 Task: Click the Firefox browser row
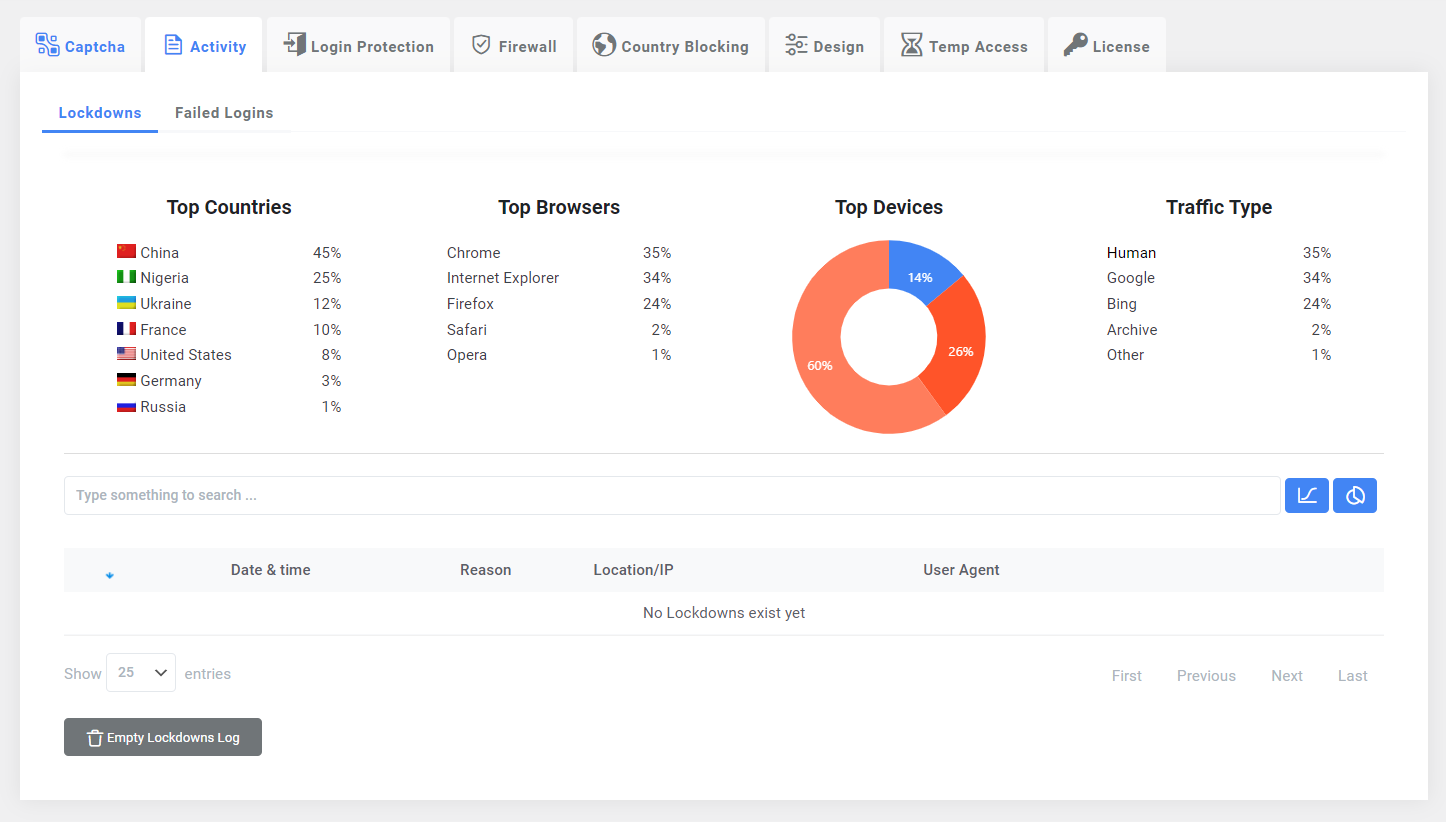(x=559, y=304)
